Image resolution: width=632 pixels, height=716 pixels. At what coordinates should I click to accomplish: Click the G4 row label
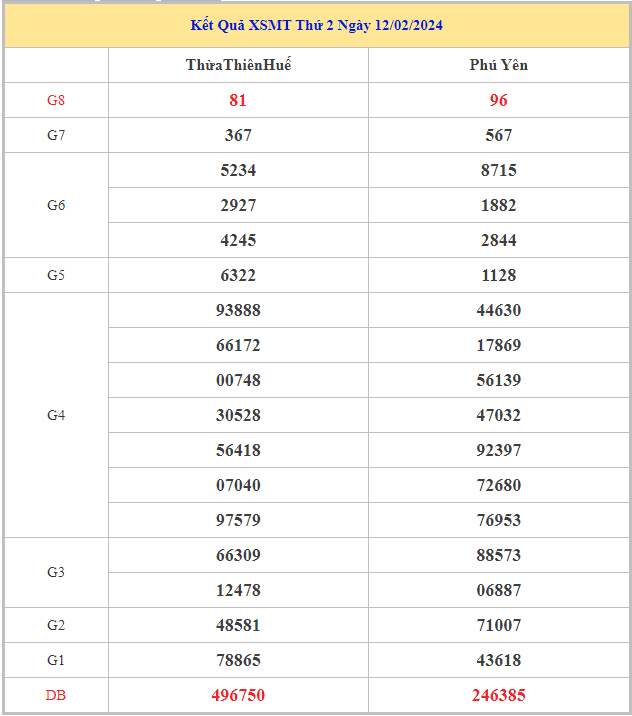click(56, 415)
